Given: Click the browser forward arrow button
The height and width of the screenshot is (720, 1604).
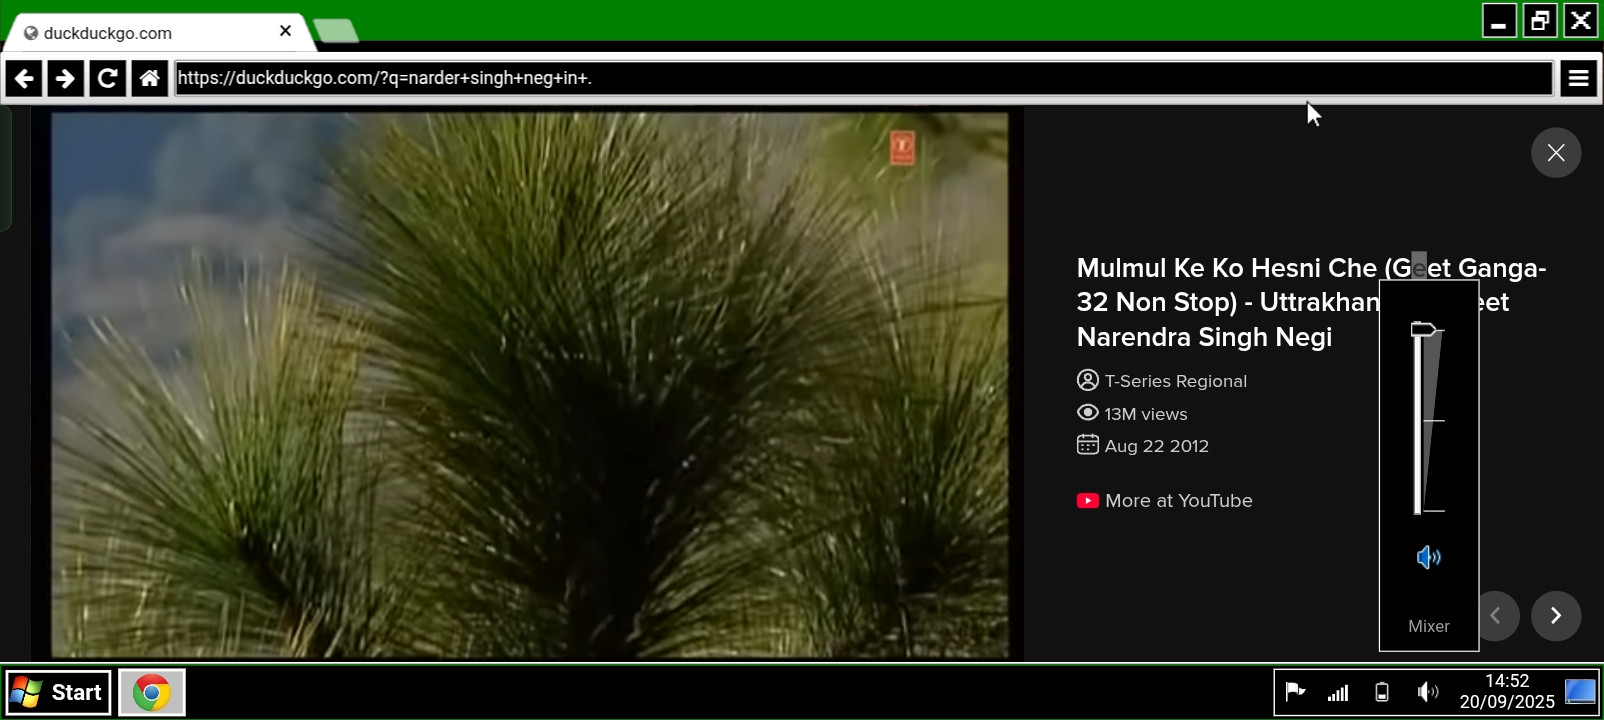Looking at the screenshot, I should pos(65,78).
